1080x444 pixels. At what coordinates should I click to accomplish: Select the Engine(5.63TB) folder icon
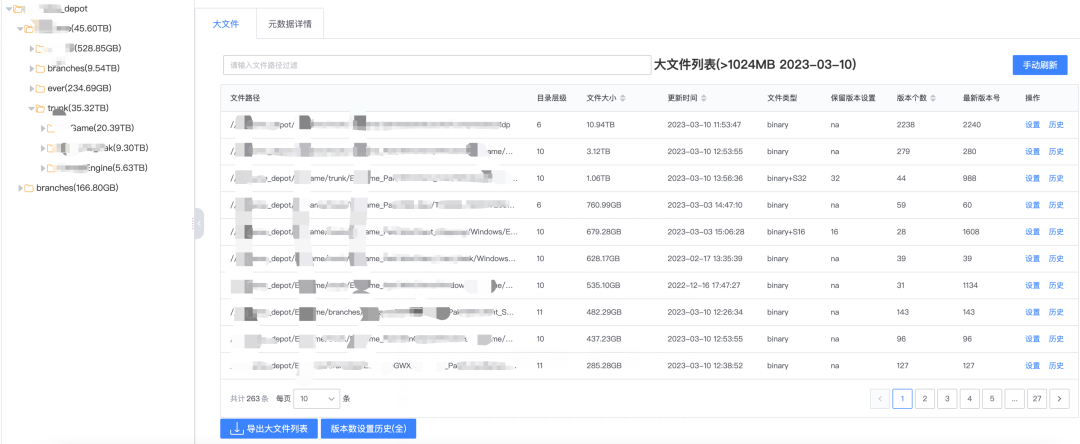(x=52, y=169)
